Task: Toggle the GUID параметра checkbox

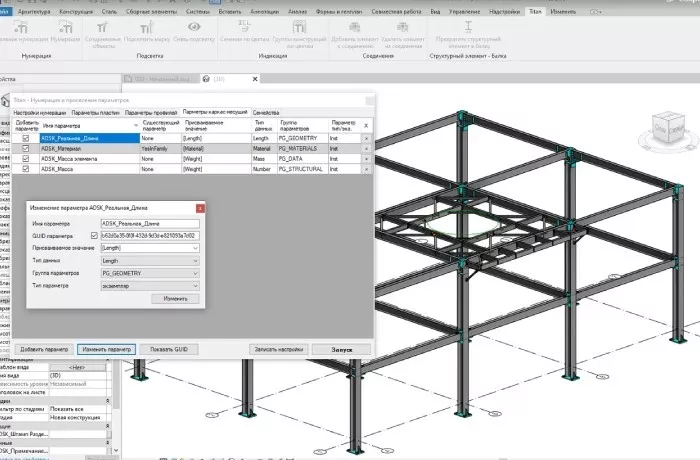Action: click(x=95, y=235)
